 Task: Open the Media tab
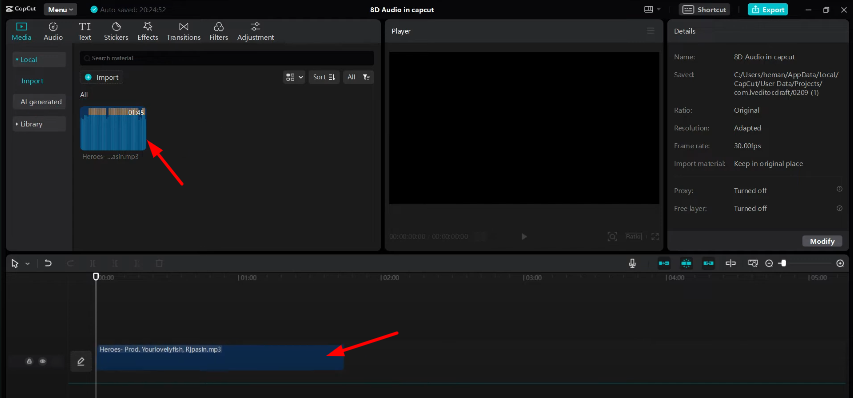(x=22, y=32)
